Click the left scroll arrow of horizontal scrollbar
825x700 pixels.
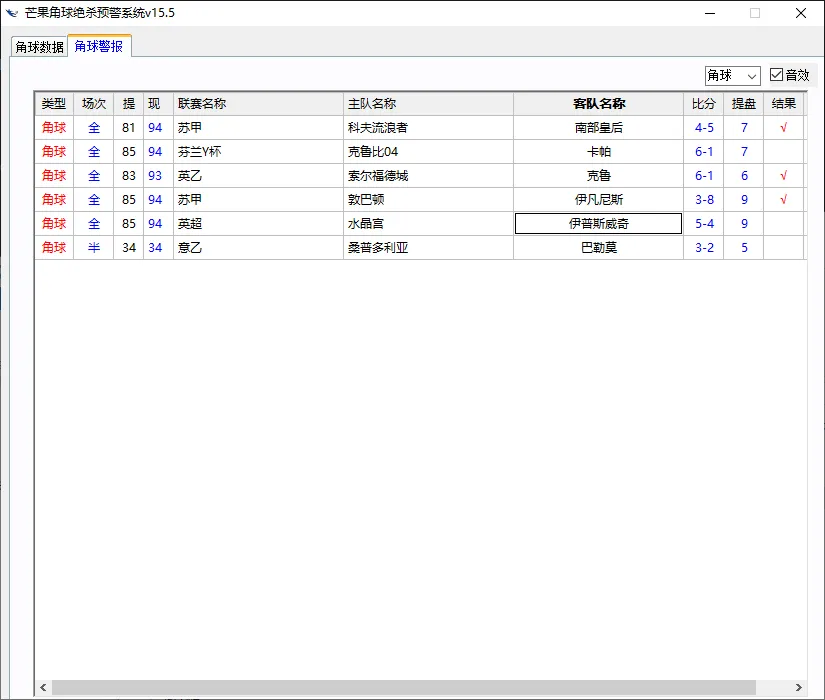point(43,688)
